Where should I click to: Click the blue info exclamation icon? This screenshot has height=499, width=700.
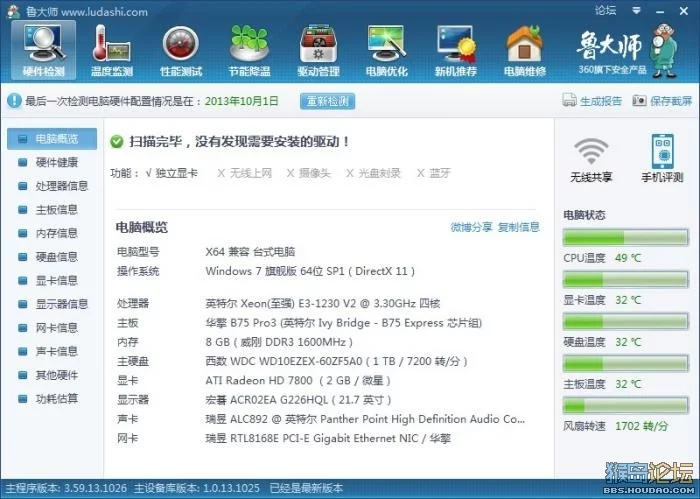tap(14, 101)
